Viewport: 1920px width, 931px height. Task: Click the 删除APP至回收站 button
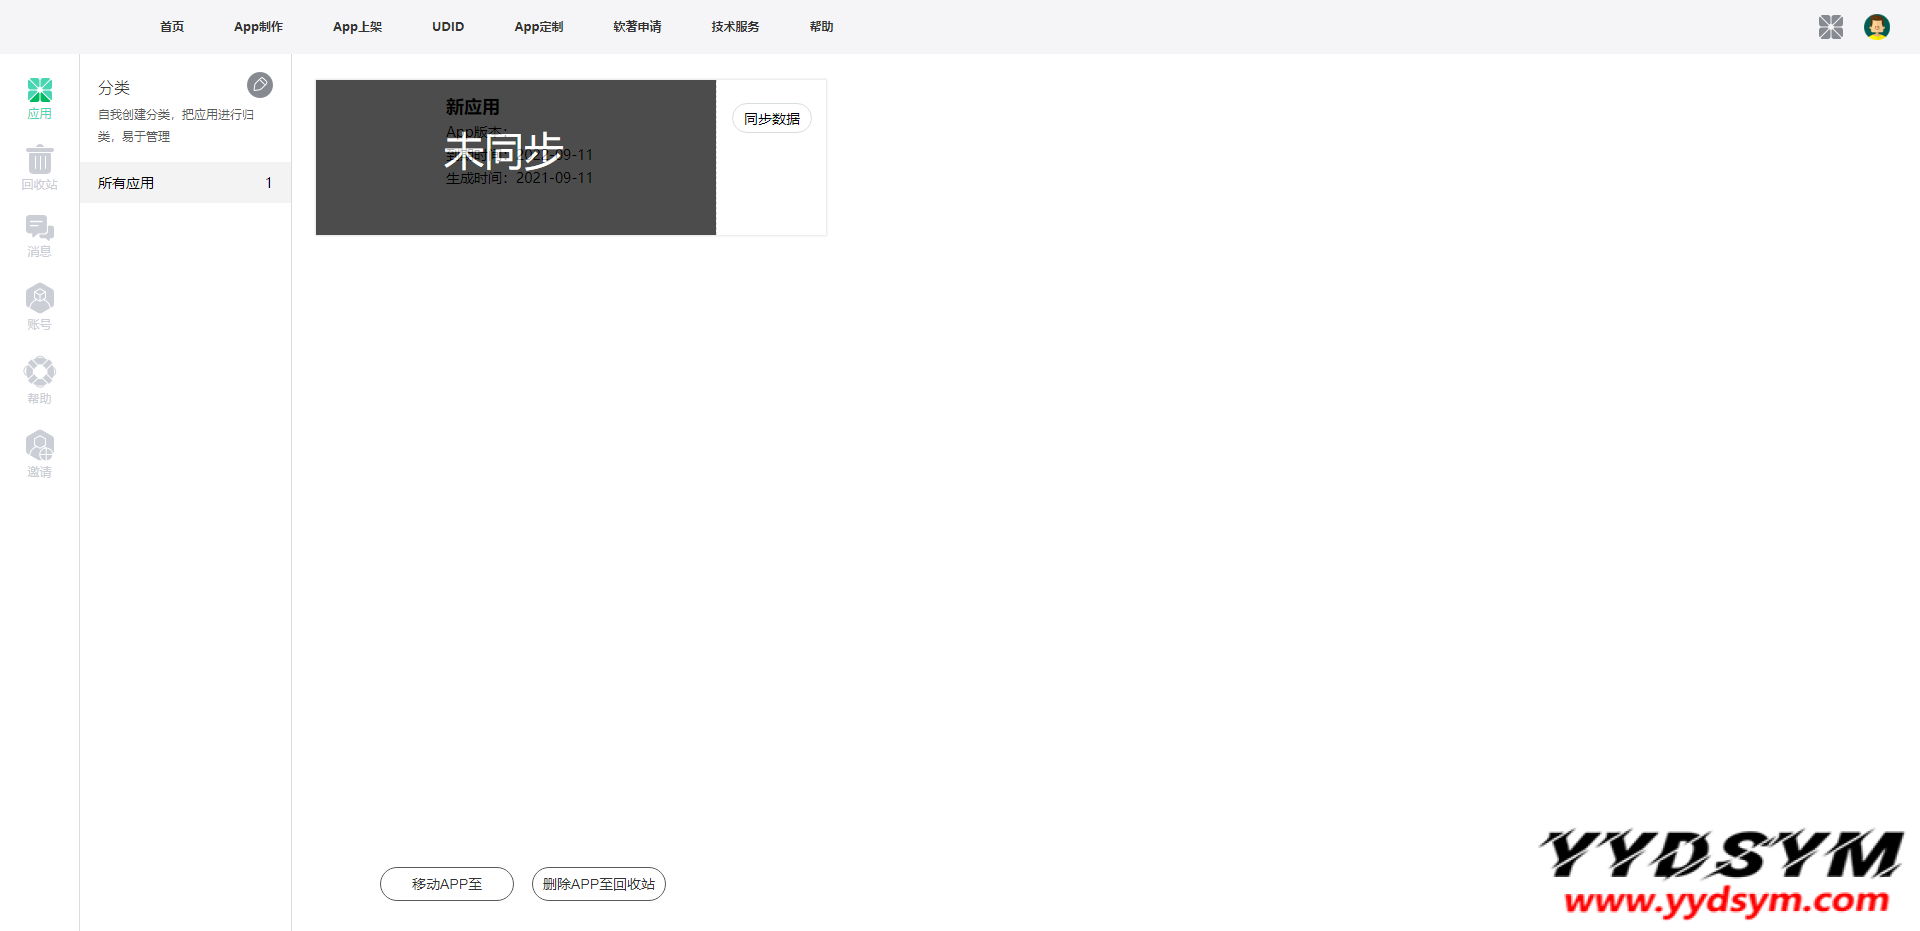[x=598, y=884]
